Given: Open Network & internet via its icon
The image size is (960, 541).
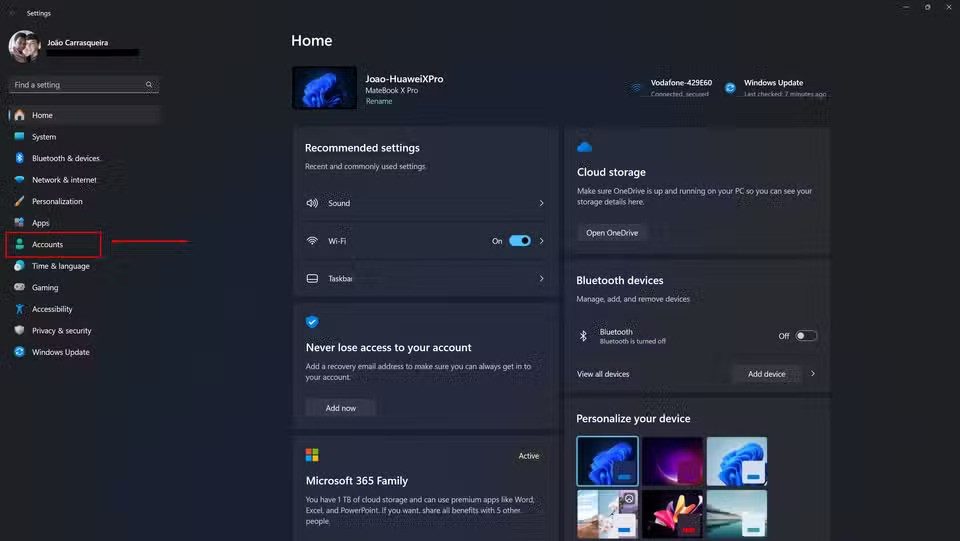Looking at the screenshot, I should coord(19,180).
